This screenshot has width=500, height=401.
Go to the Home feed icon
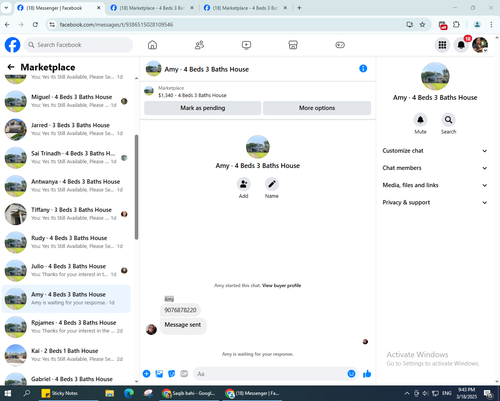(152, 45)
